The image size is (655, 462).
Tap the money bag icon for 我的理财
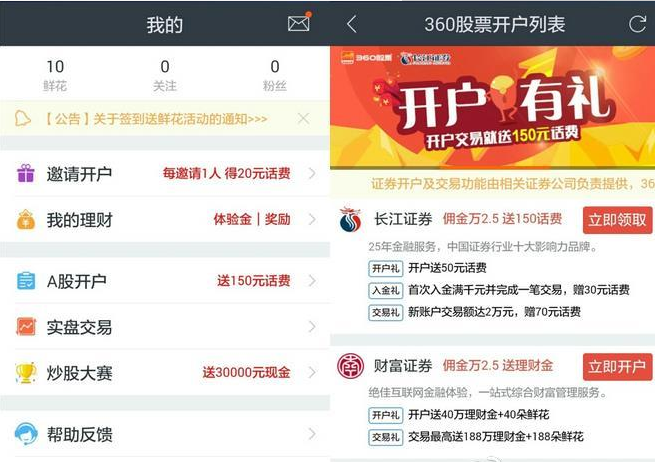[26, 219]
